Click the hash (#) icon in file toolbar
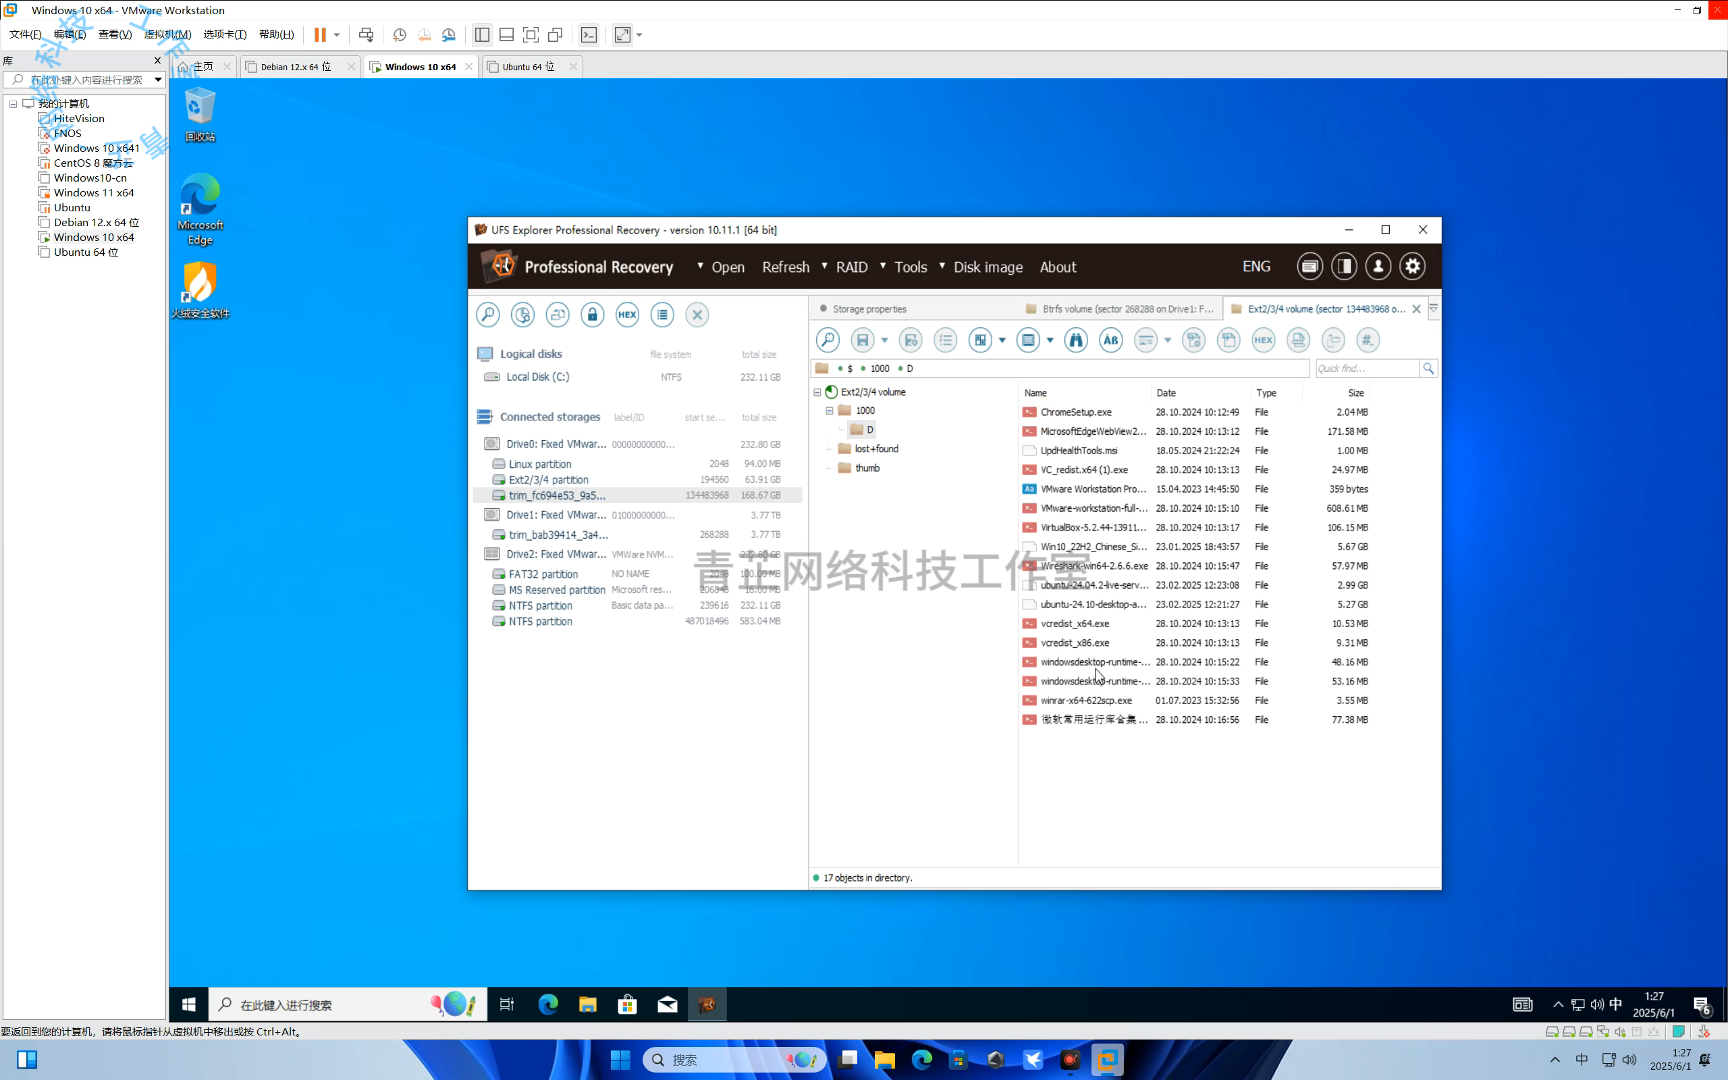 pyautogui.click(x=1368, y=340)
